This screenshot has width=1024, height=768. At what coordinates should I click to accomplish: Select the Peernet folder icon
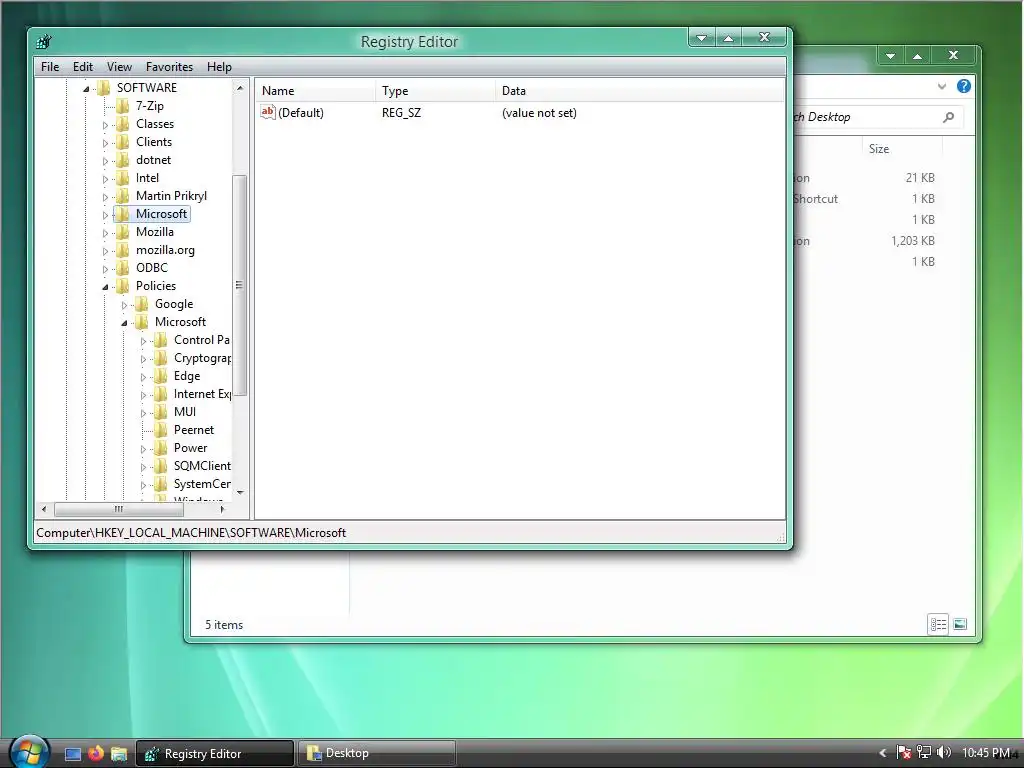(160, 430)
